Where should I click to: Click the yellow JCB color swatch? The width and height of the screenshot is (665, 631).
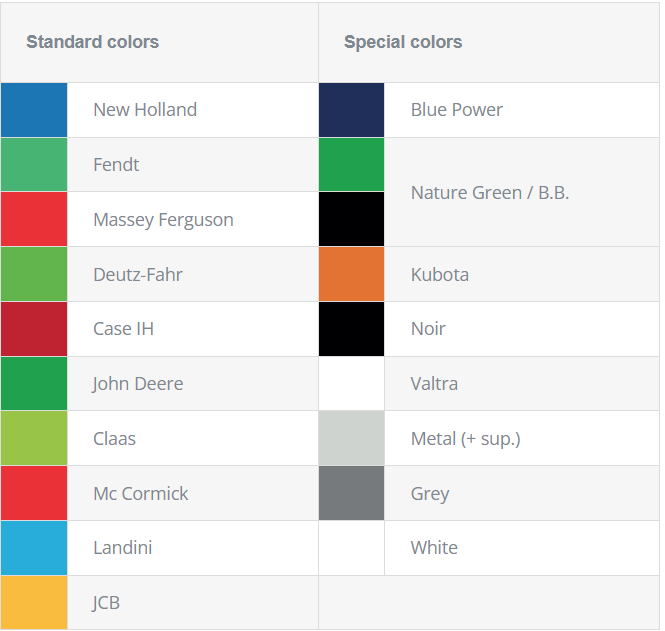34,602
